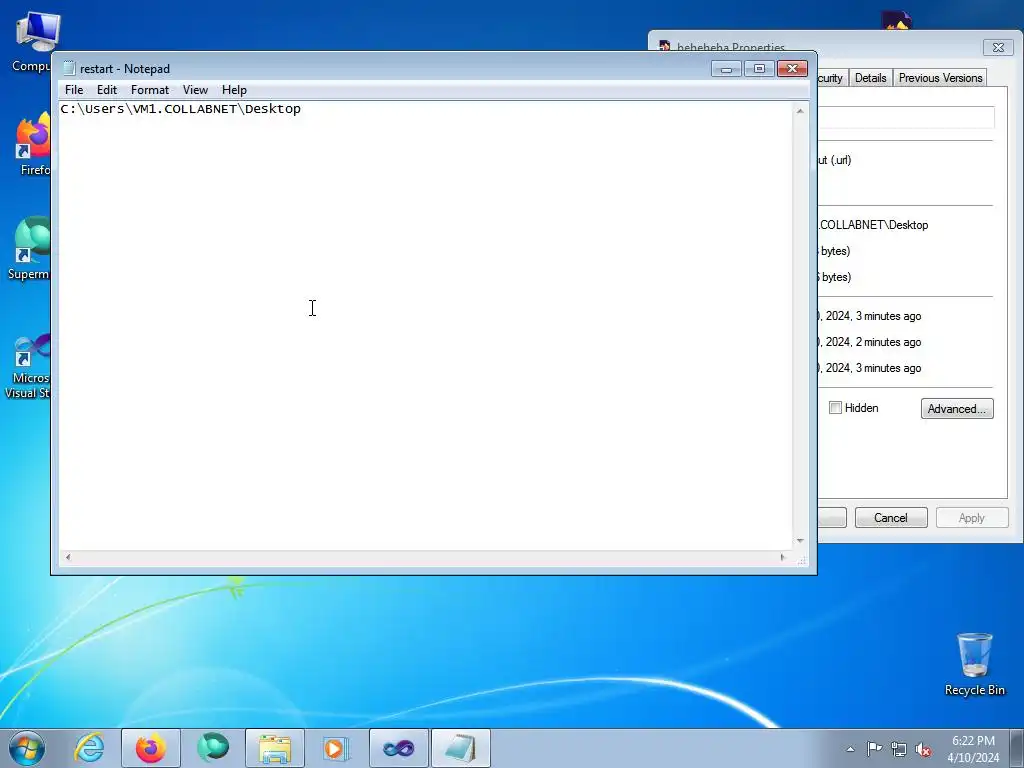Toggle the Hidden checkbox in Properties

pyautogui.click(x=835, y=408)
